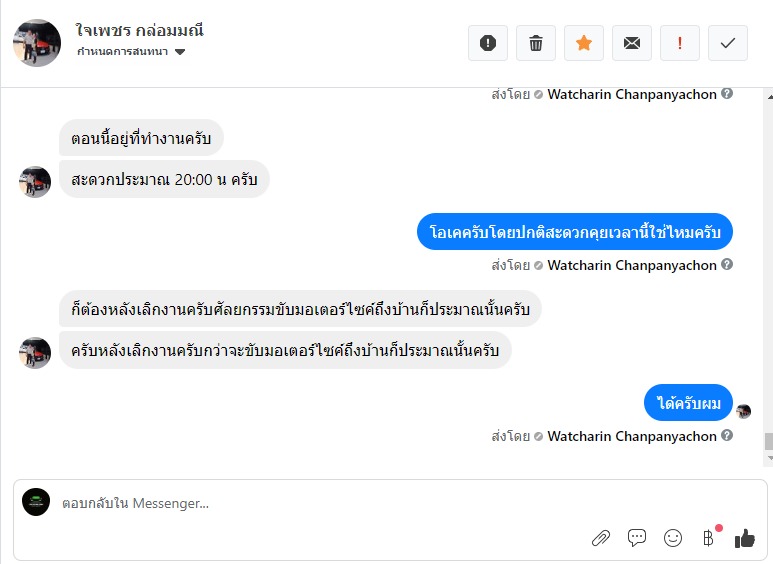
Task: Mark conversation done with checkmark
Action: (728, 43)
